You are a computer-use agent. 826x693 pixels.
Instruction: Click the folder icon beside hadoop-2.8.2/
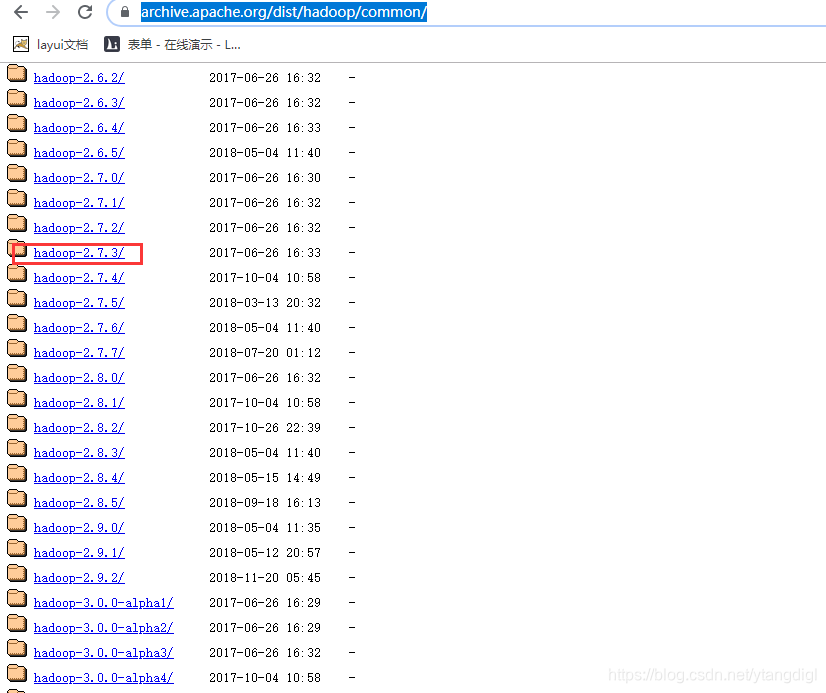pos(17,423)
